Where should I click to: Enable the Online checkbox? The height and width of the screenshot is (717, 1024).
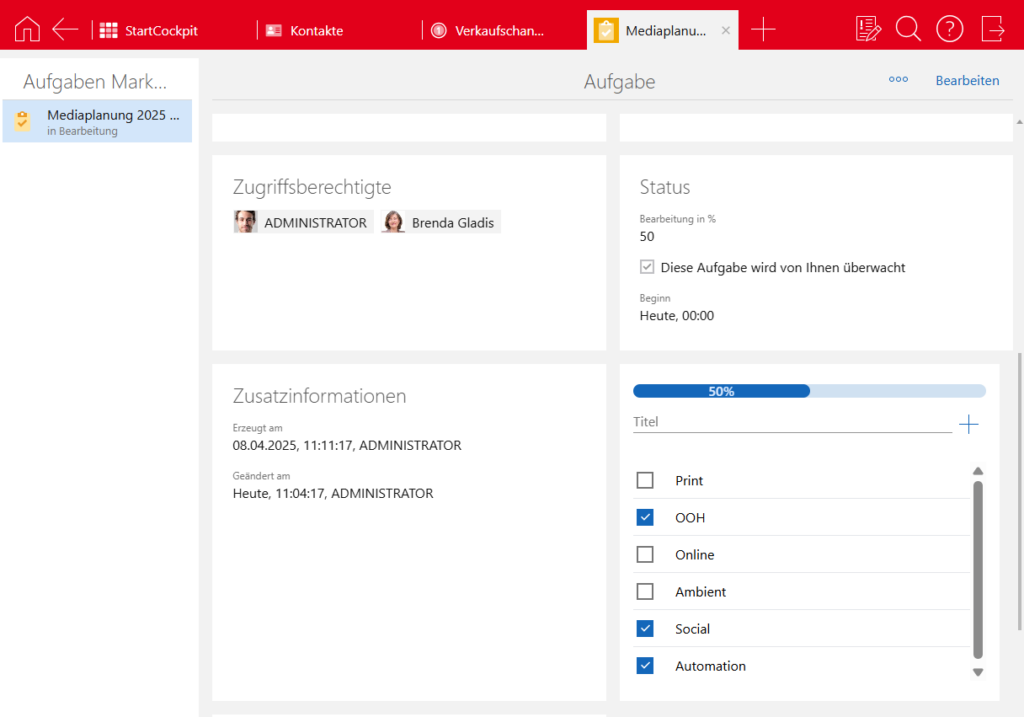pos(645,555)
